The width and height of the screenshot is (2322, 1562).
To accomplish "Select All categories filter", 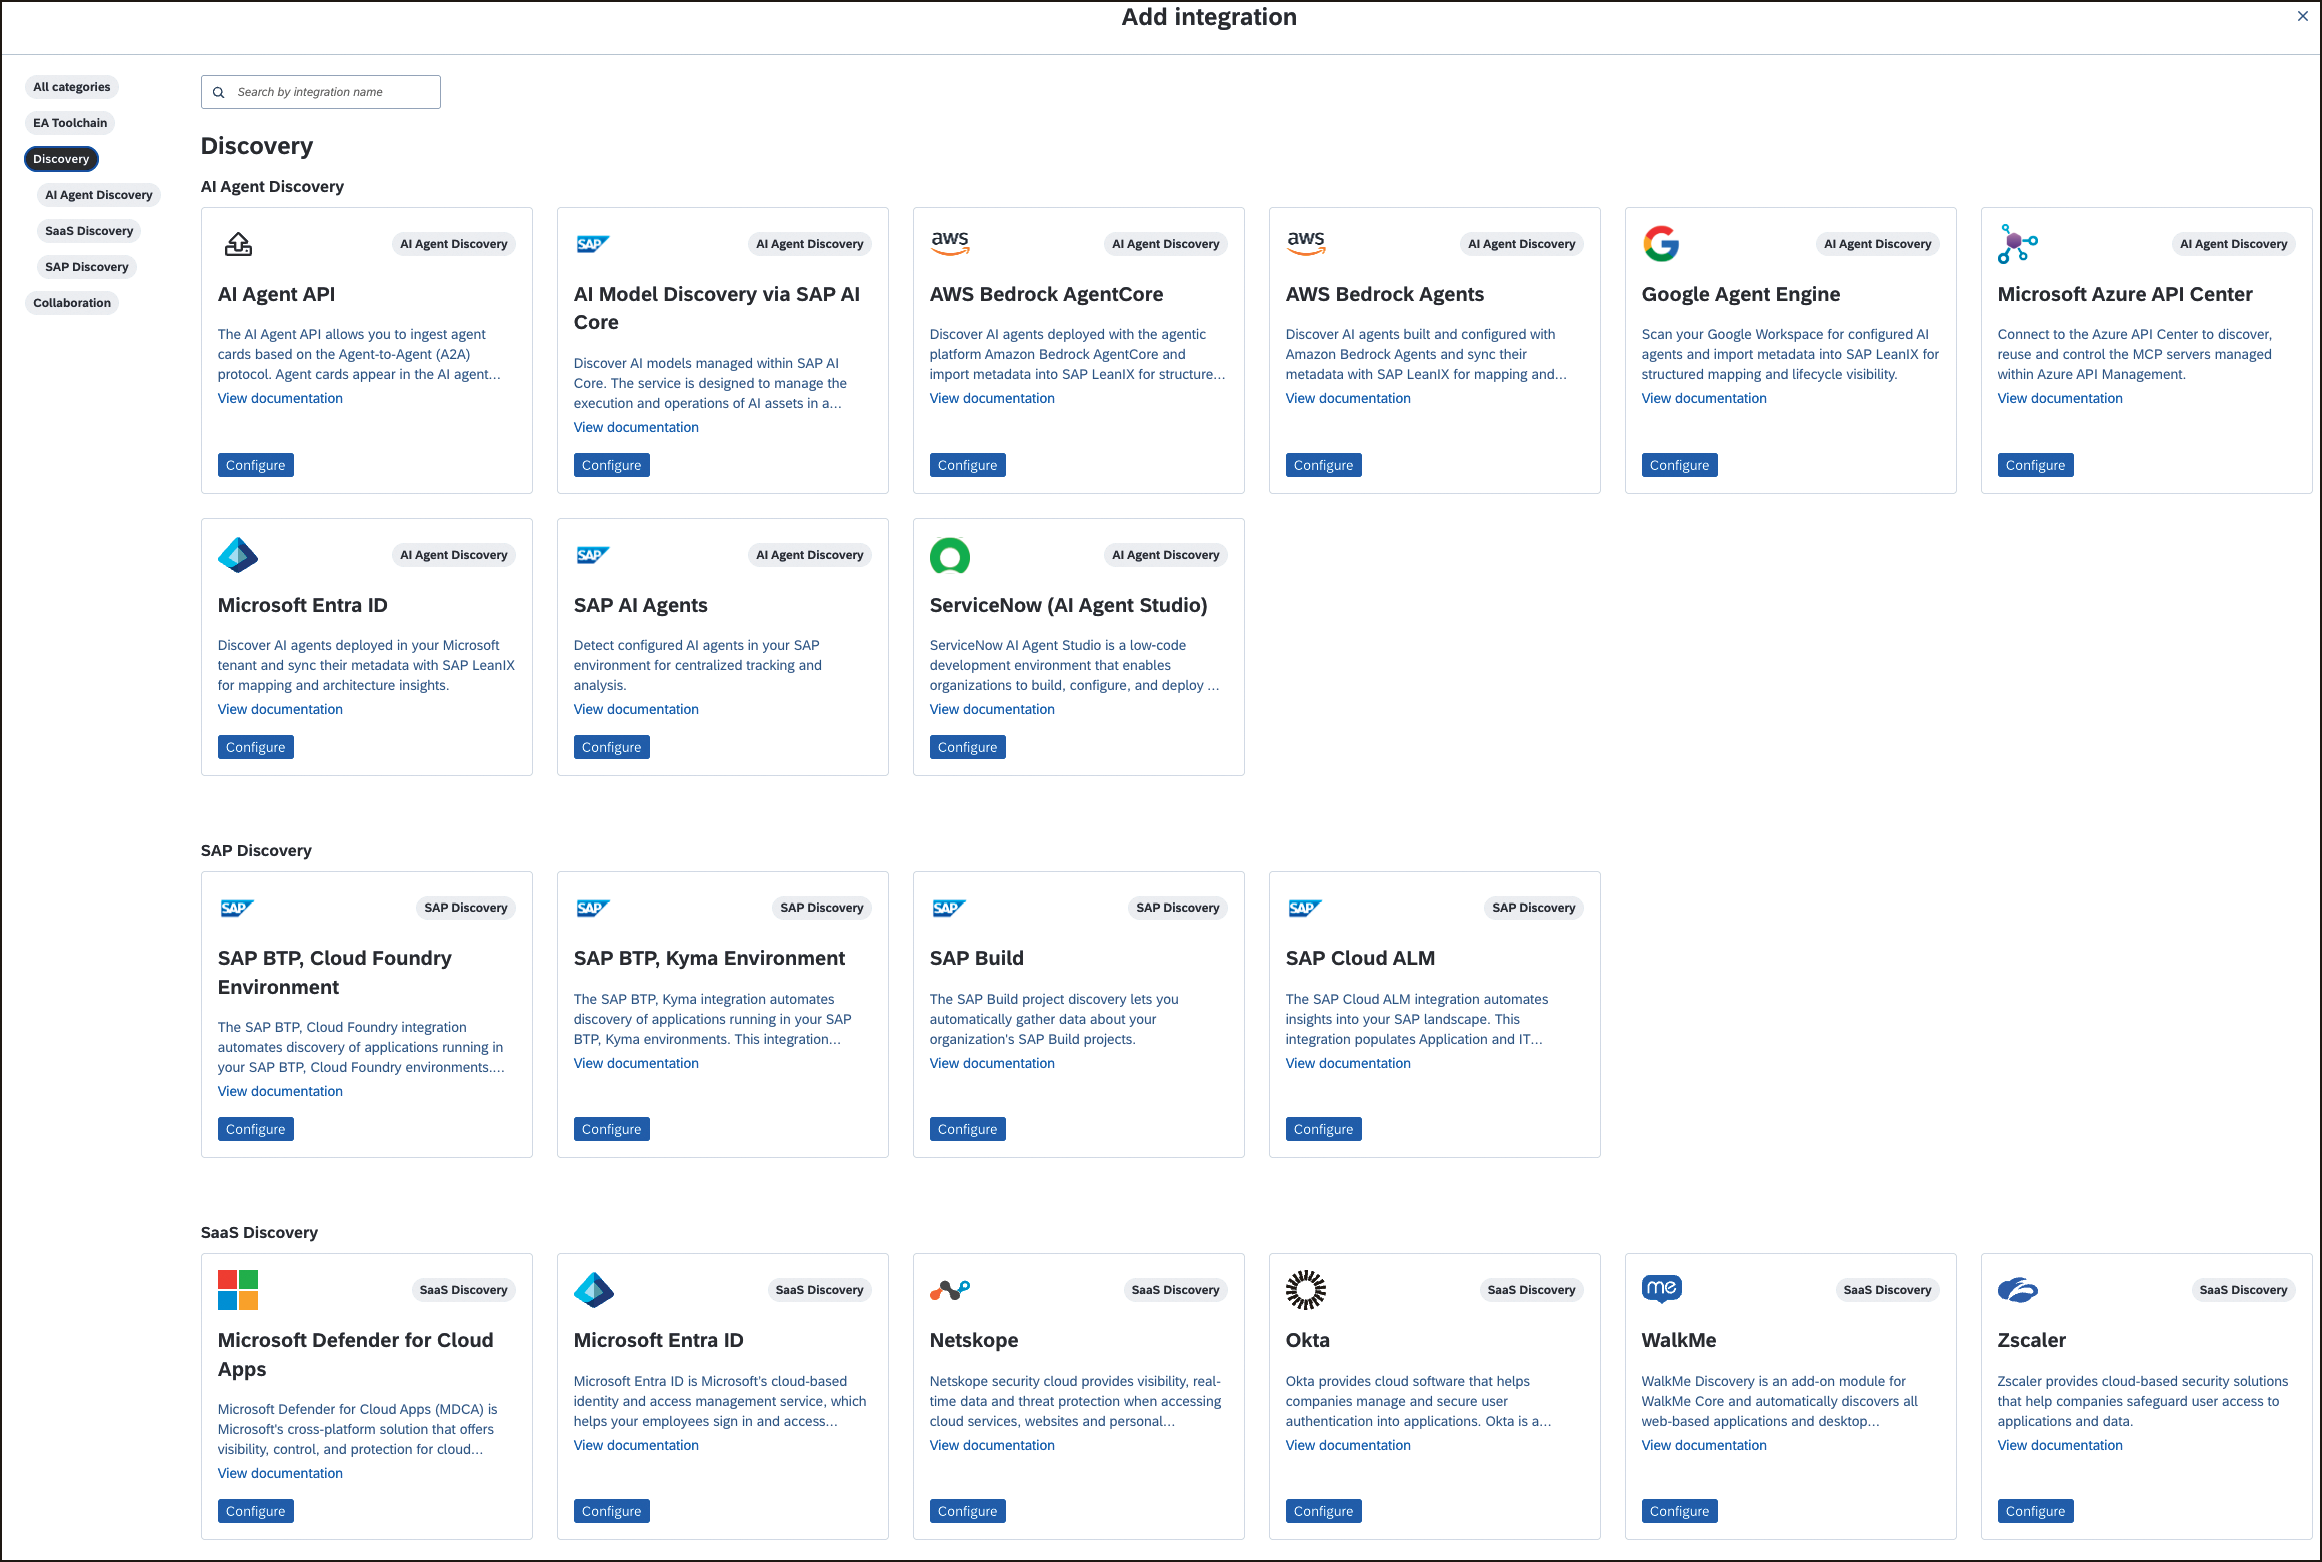I will click(72, 87).
